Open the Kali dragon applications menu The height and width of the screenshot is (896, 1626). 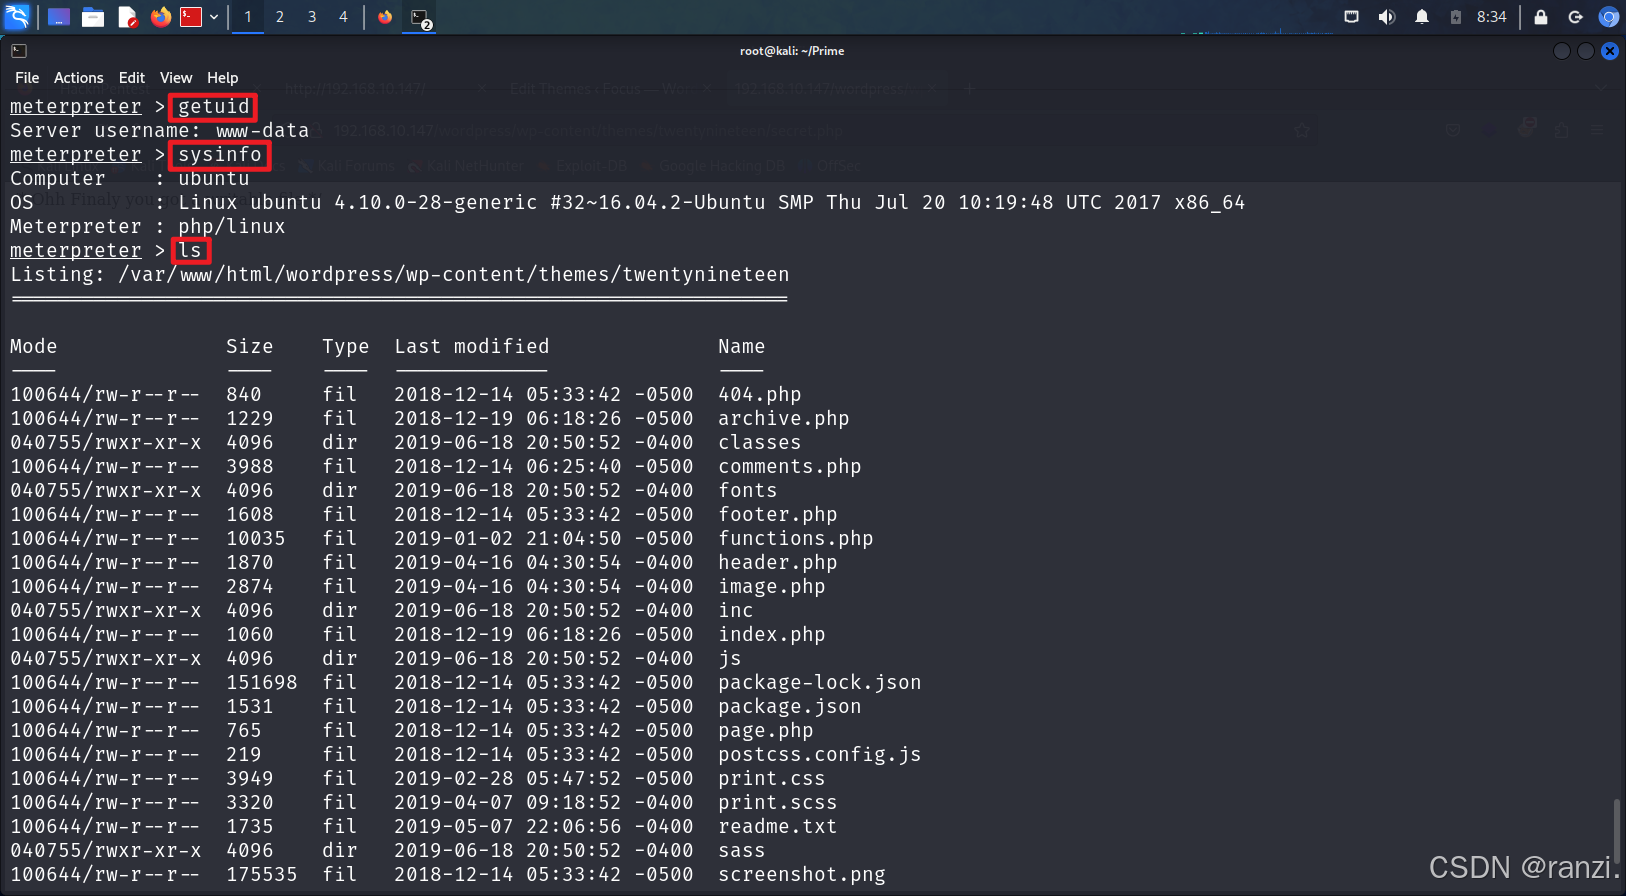17,16
